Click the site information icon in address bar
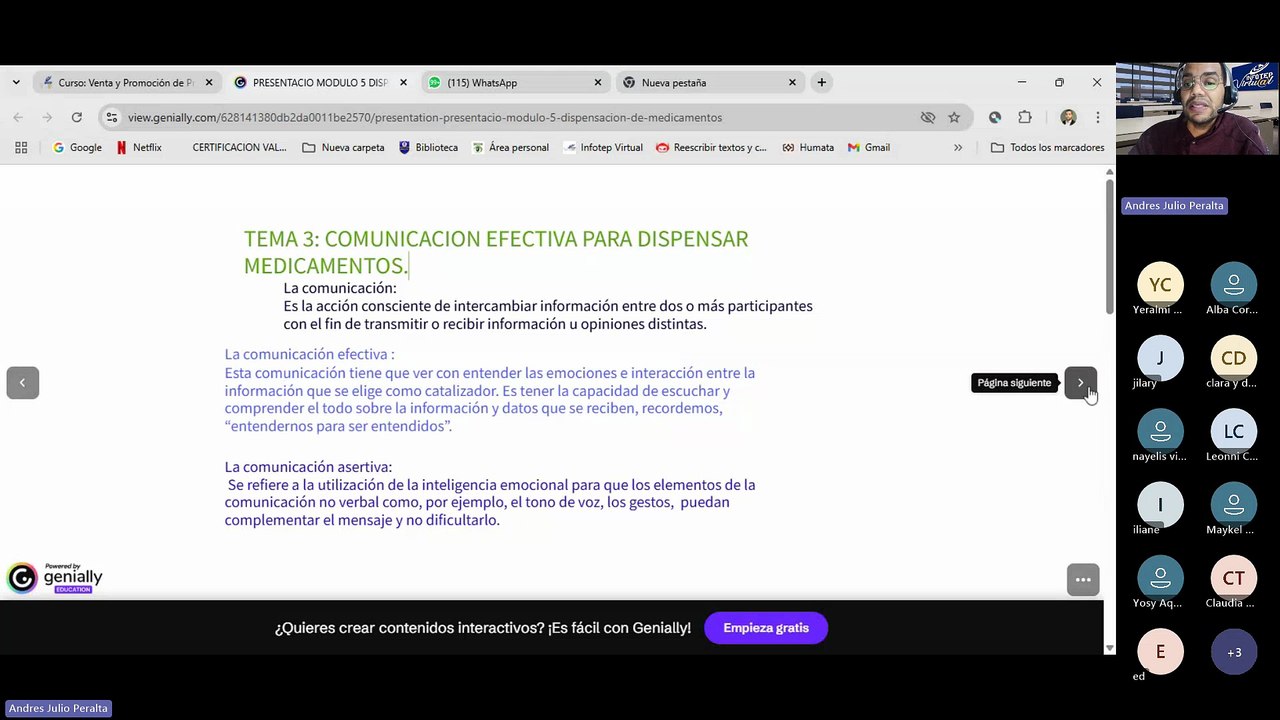This screenshot has width=1280, height=720. coord(112,117)
